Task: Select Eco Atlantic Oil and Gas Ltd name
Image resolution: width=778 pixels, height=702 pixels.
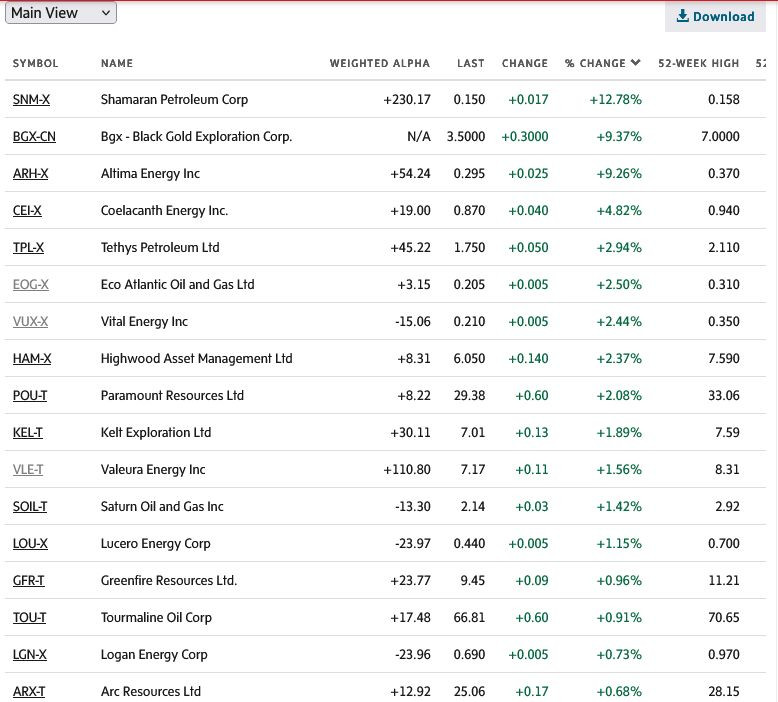Action: click(x=178, y=285)
